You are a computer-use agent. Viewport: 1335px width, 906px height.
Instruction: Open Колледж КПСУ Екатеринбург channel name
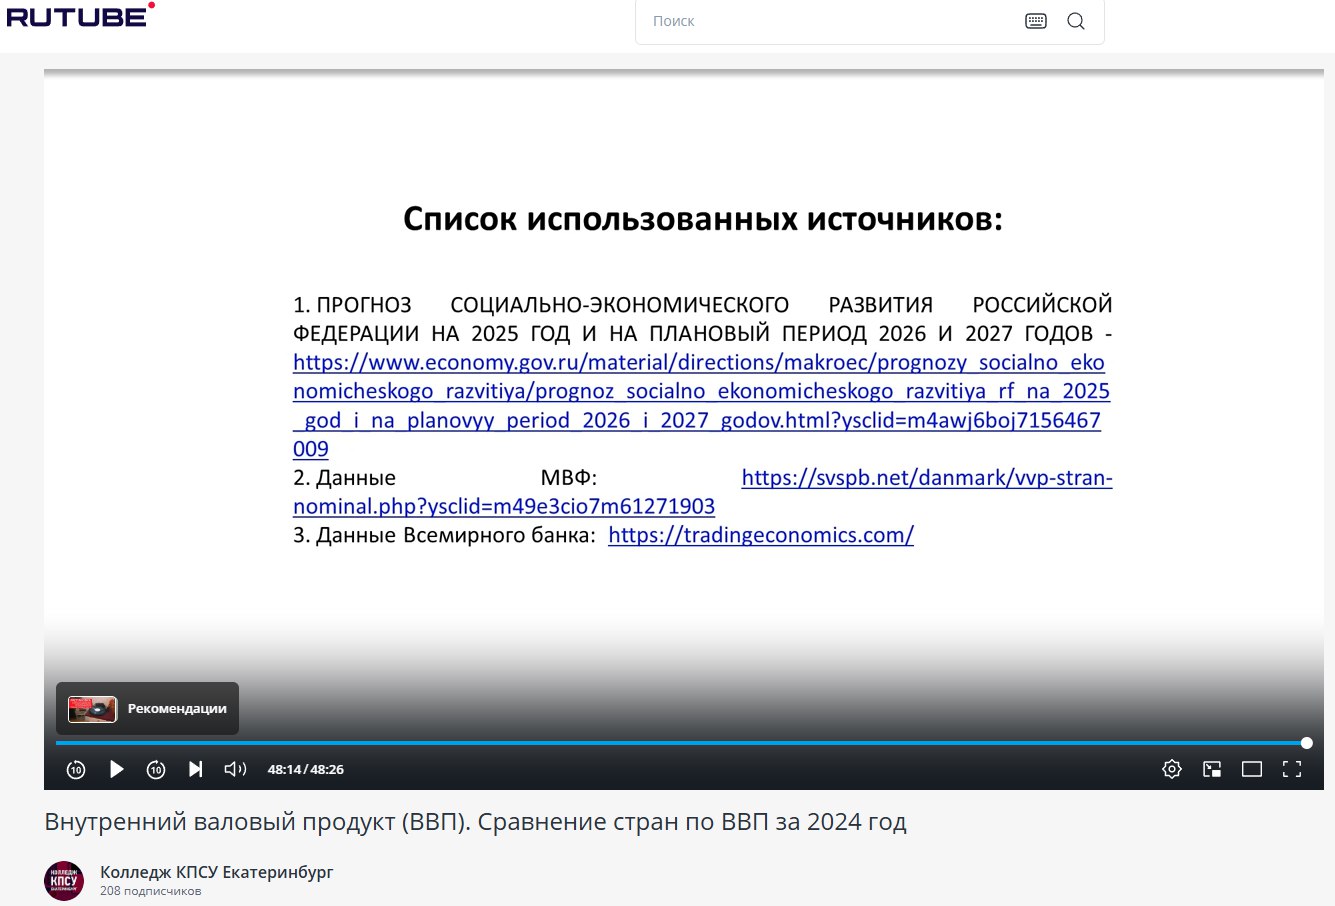(217, 872)
